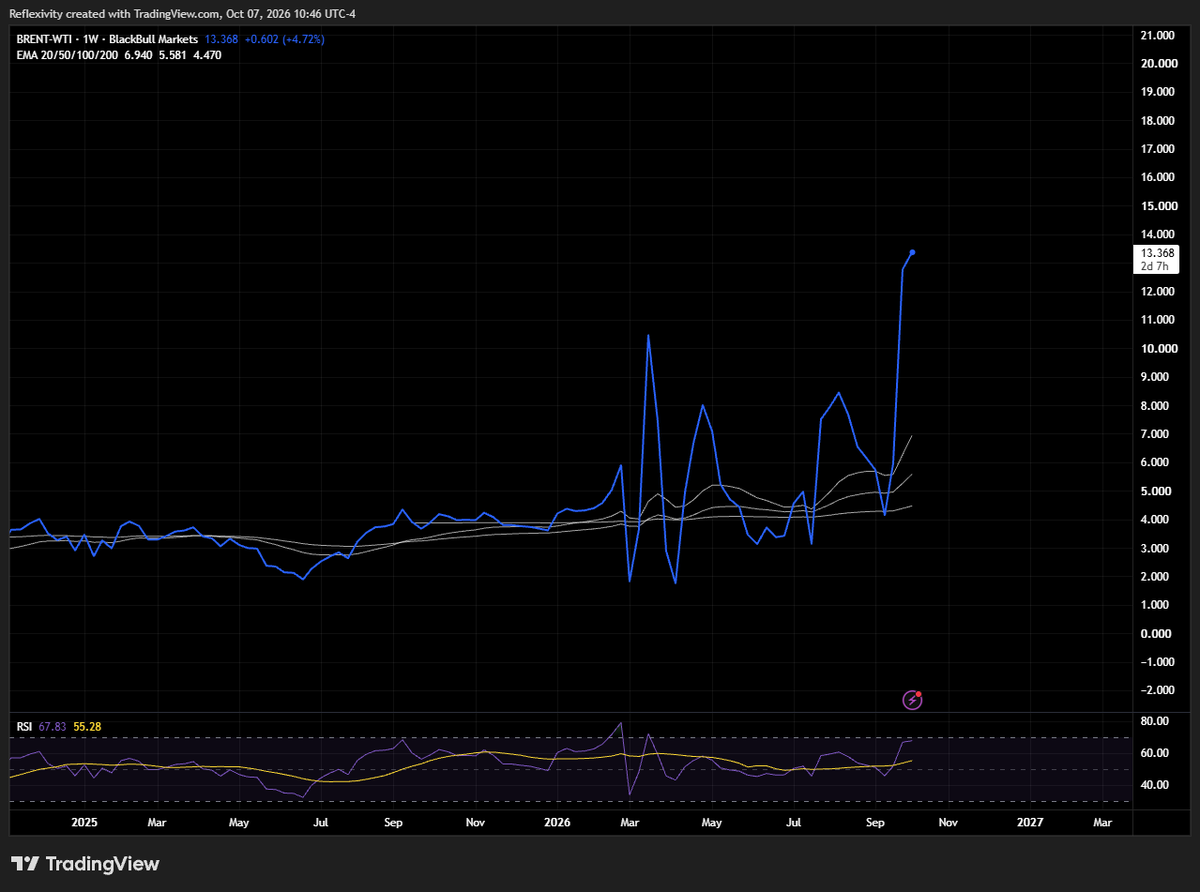
Task: Click the 18.000 price axis label
Action: 1158,121
